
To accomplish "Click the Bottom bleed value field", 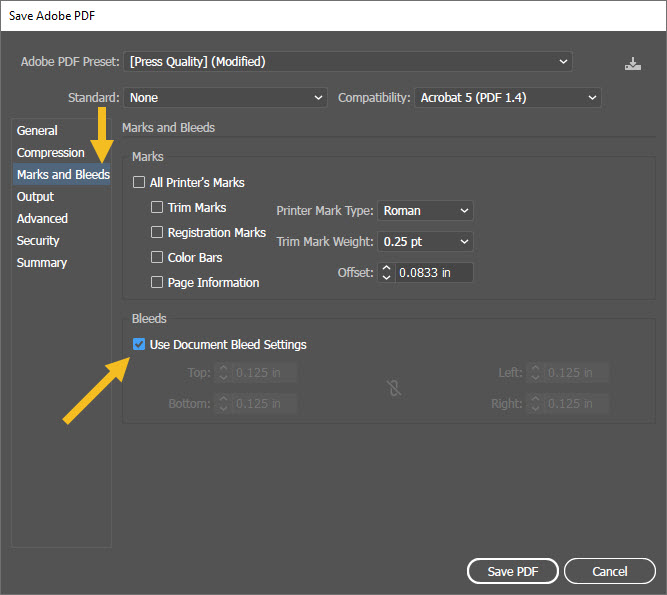I will coord(265,404).
